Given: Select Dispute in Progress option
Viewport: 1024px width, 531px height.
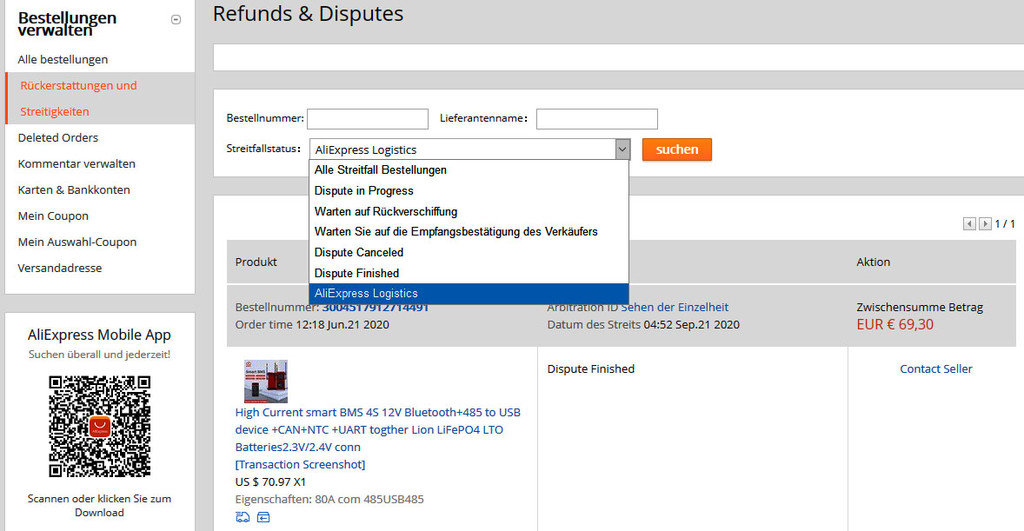Looking at the screenshot, I should 468,191.
